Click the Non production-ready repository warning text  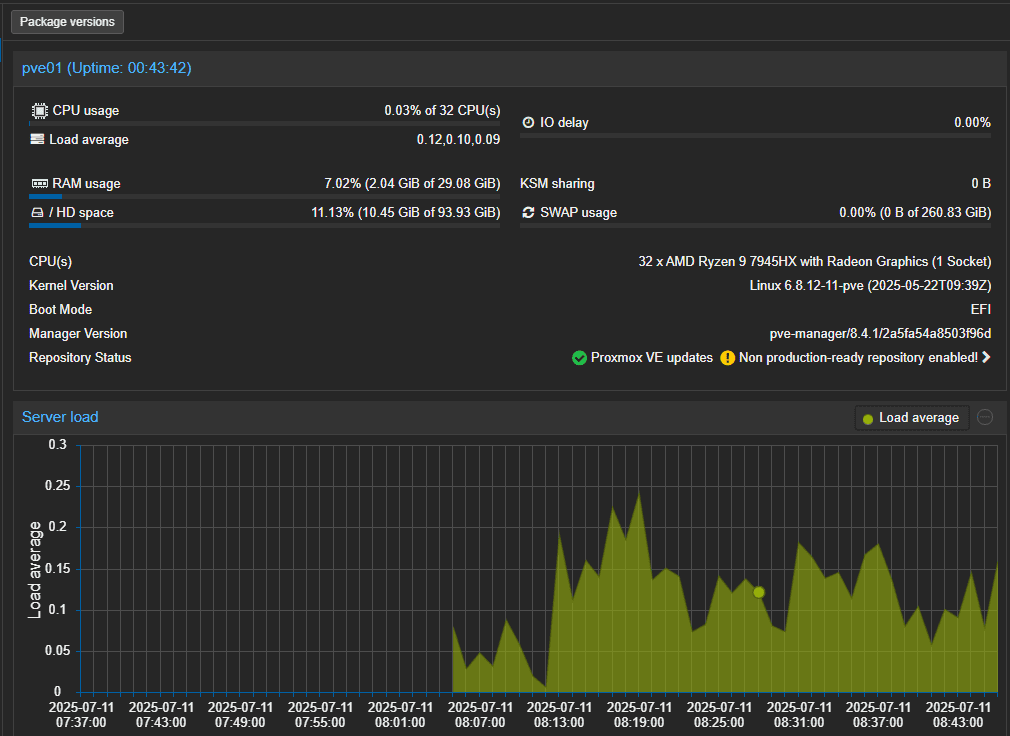click(x=858, y=358)
